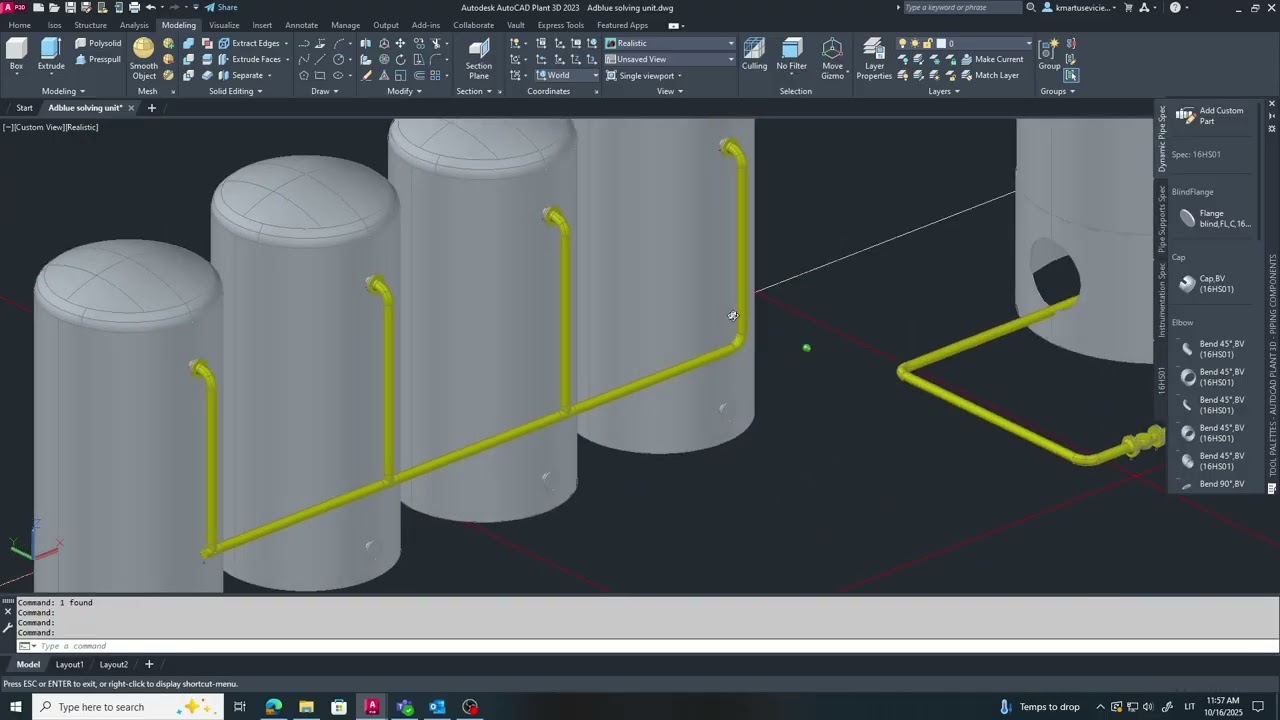Click the Make Current layer button
Viewport: 1280px width, 720px height.
pyautogui.click(x=991, y=59)
